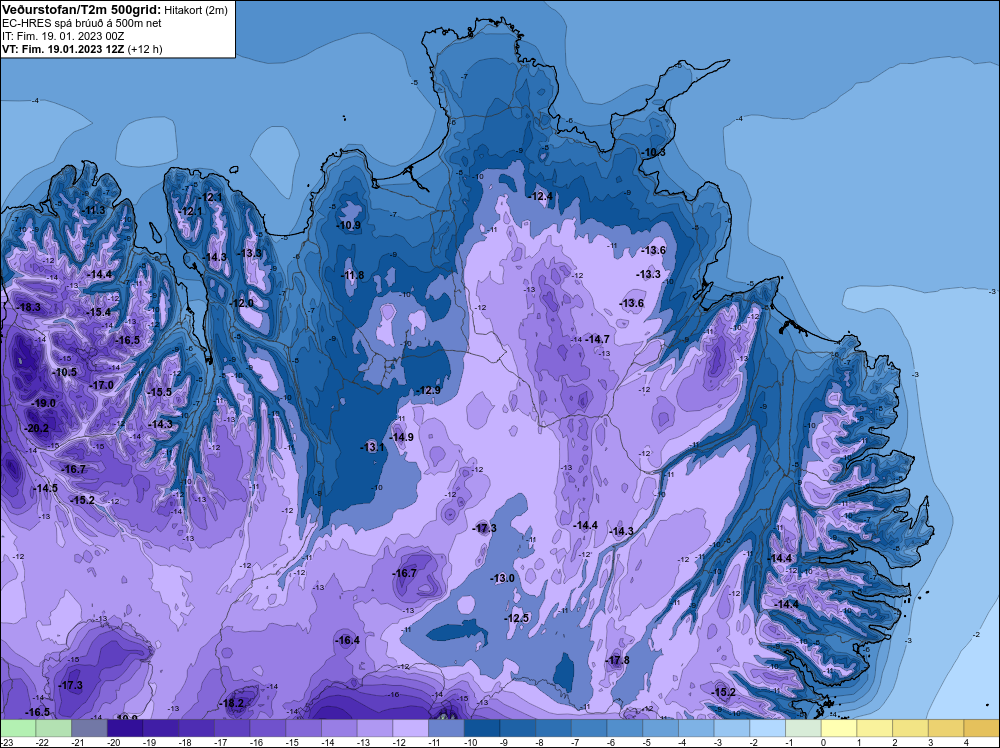
Task: Click the -12.4 temperature reading
Action: click(541, 196)
